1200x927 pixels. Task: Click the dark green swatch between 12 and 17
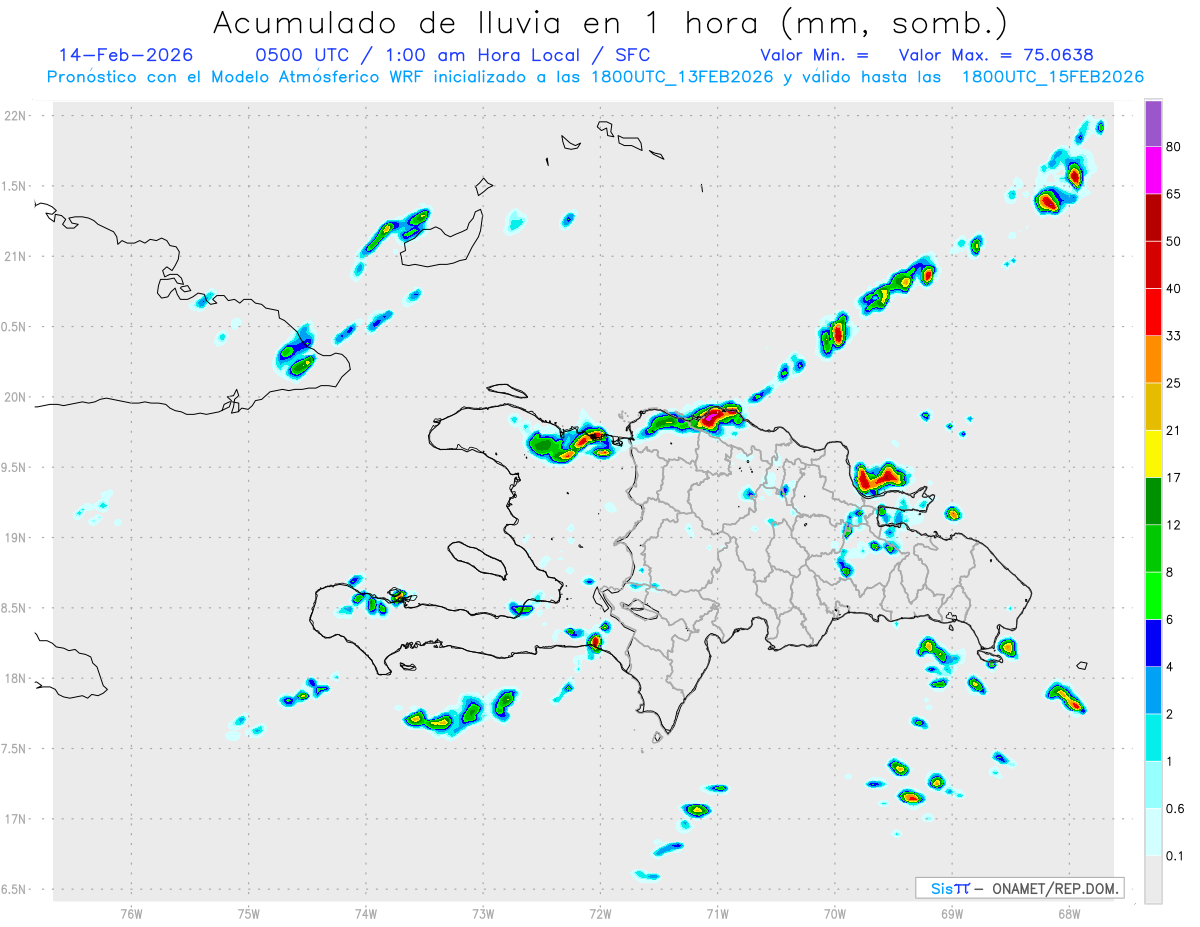coord(1153,501)
